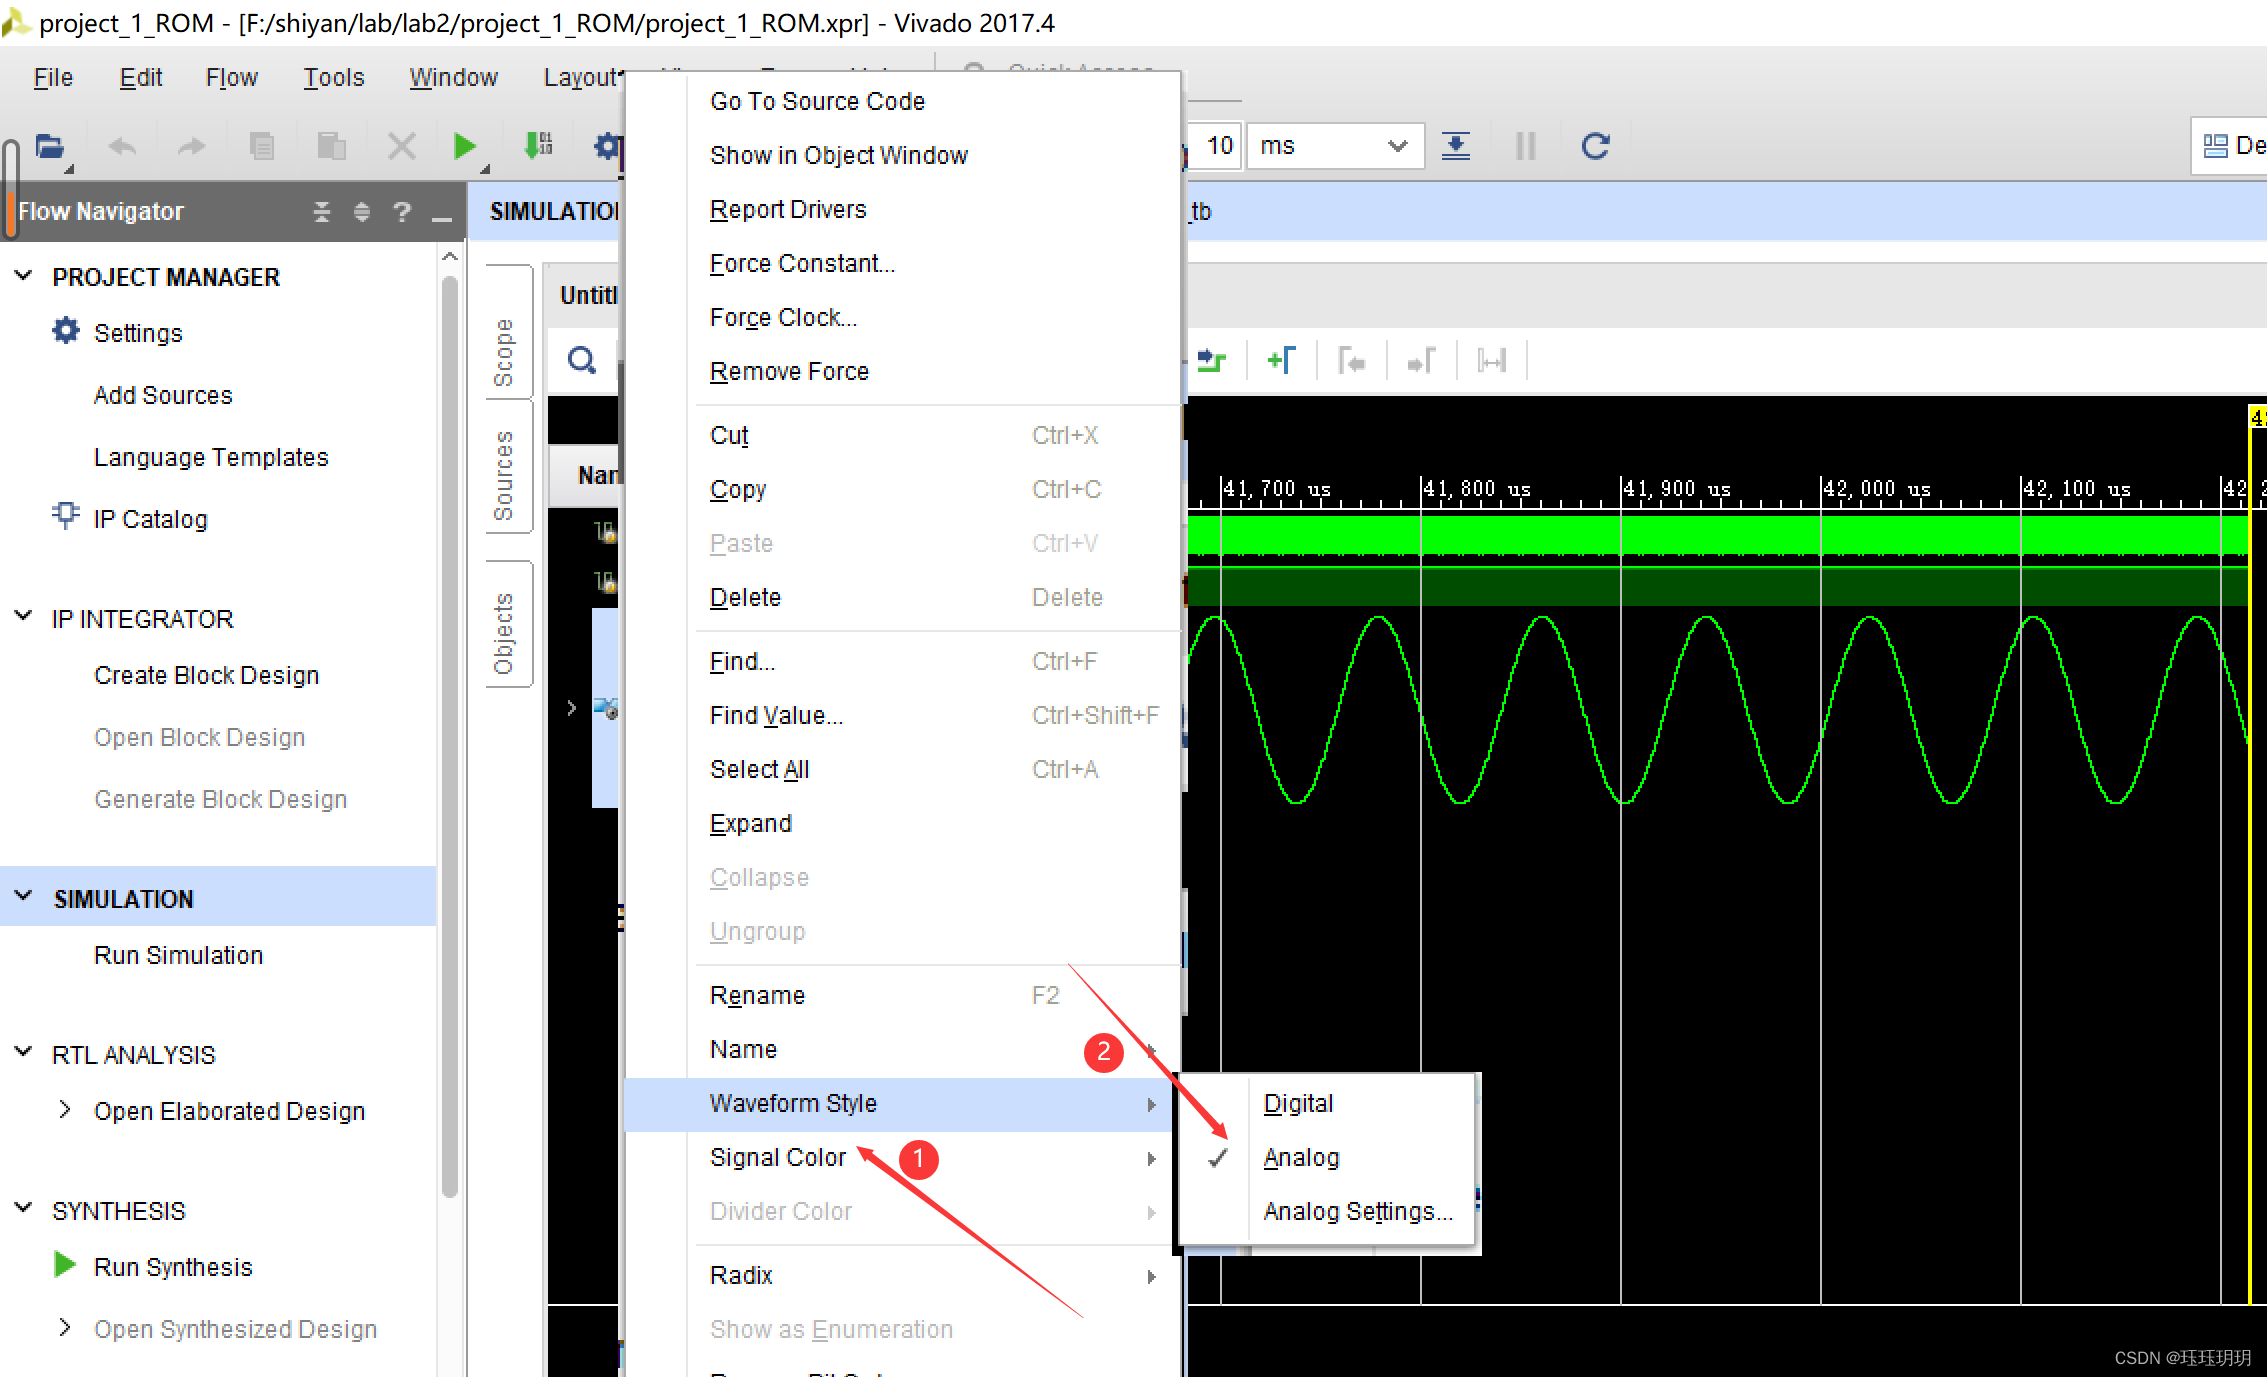Toggle the checked Analog waveform style
Viewport: 2267px width, 1377px height.
tap(1300, 1156)
